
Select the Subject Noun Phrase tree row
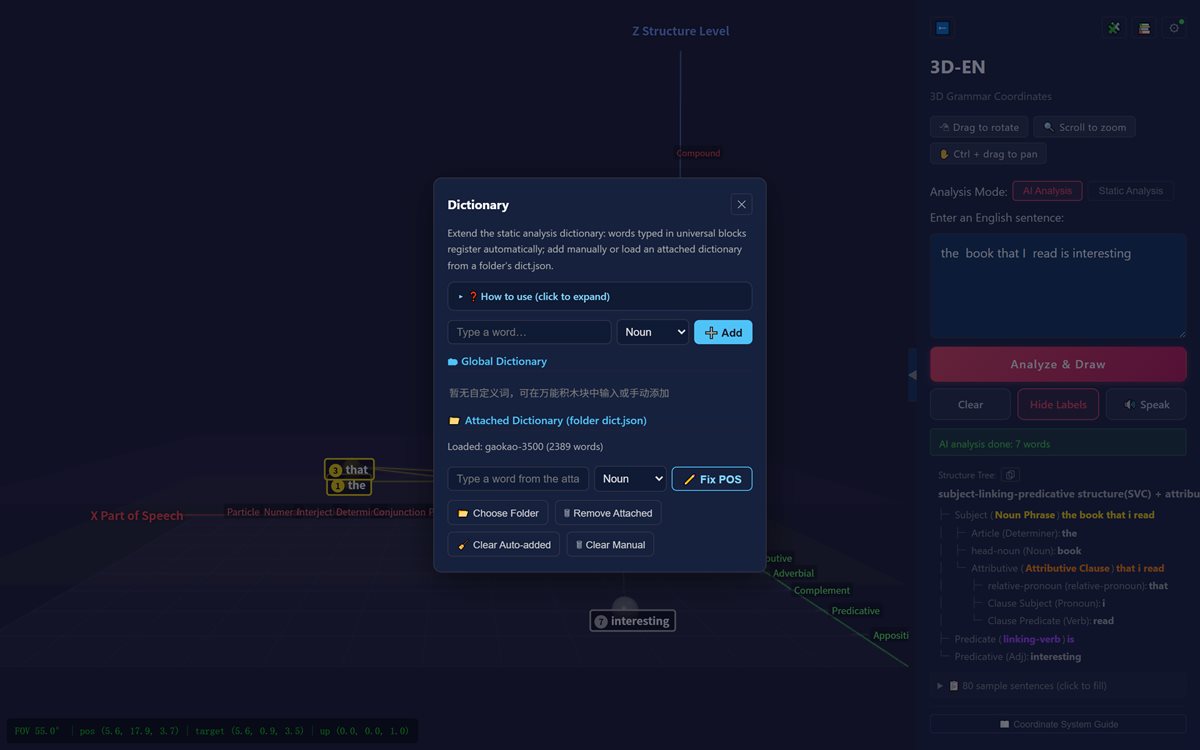coord(1054,515)
